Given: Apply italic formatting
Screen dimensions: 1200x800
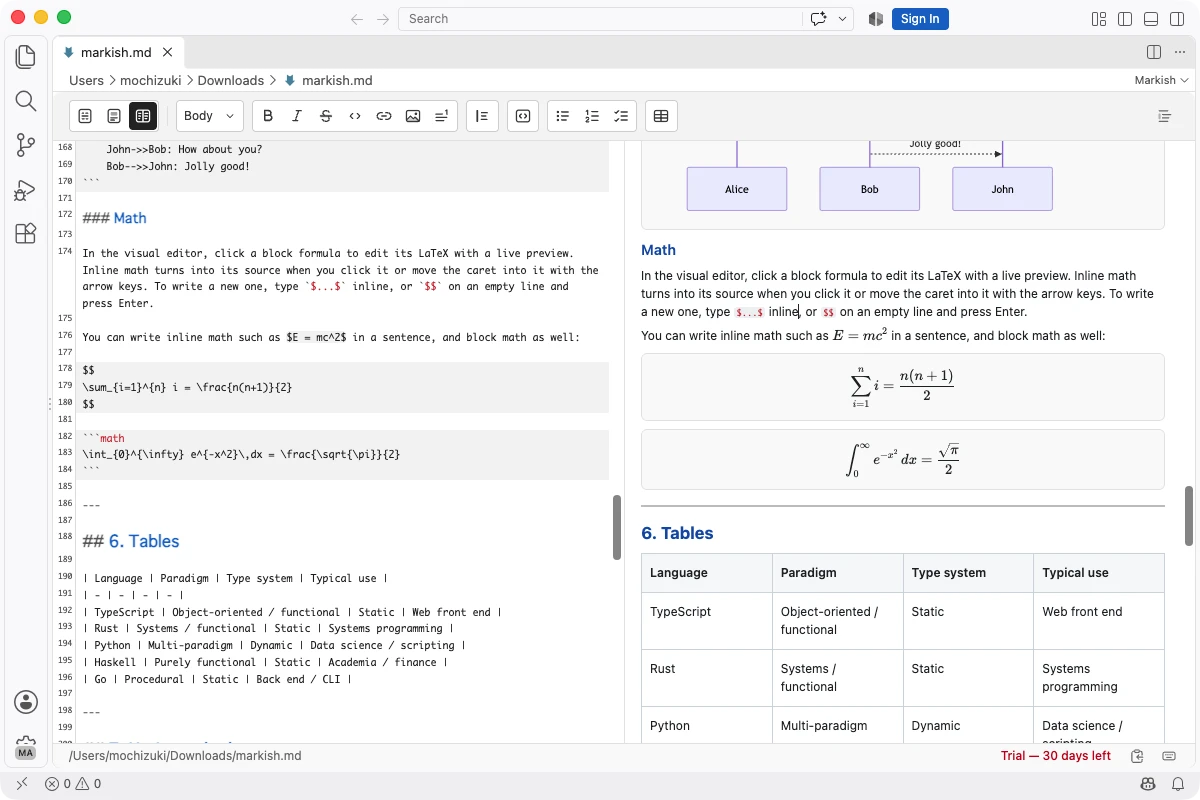Looking at the screenshot, I should tap(297, 116).
